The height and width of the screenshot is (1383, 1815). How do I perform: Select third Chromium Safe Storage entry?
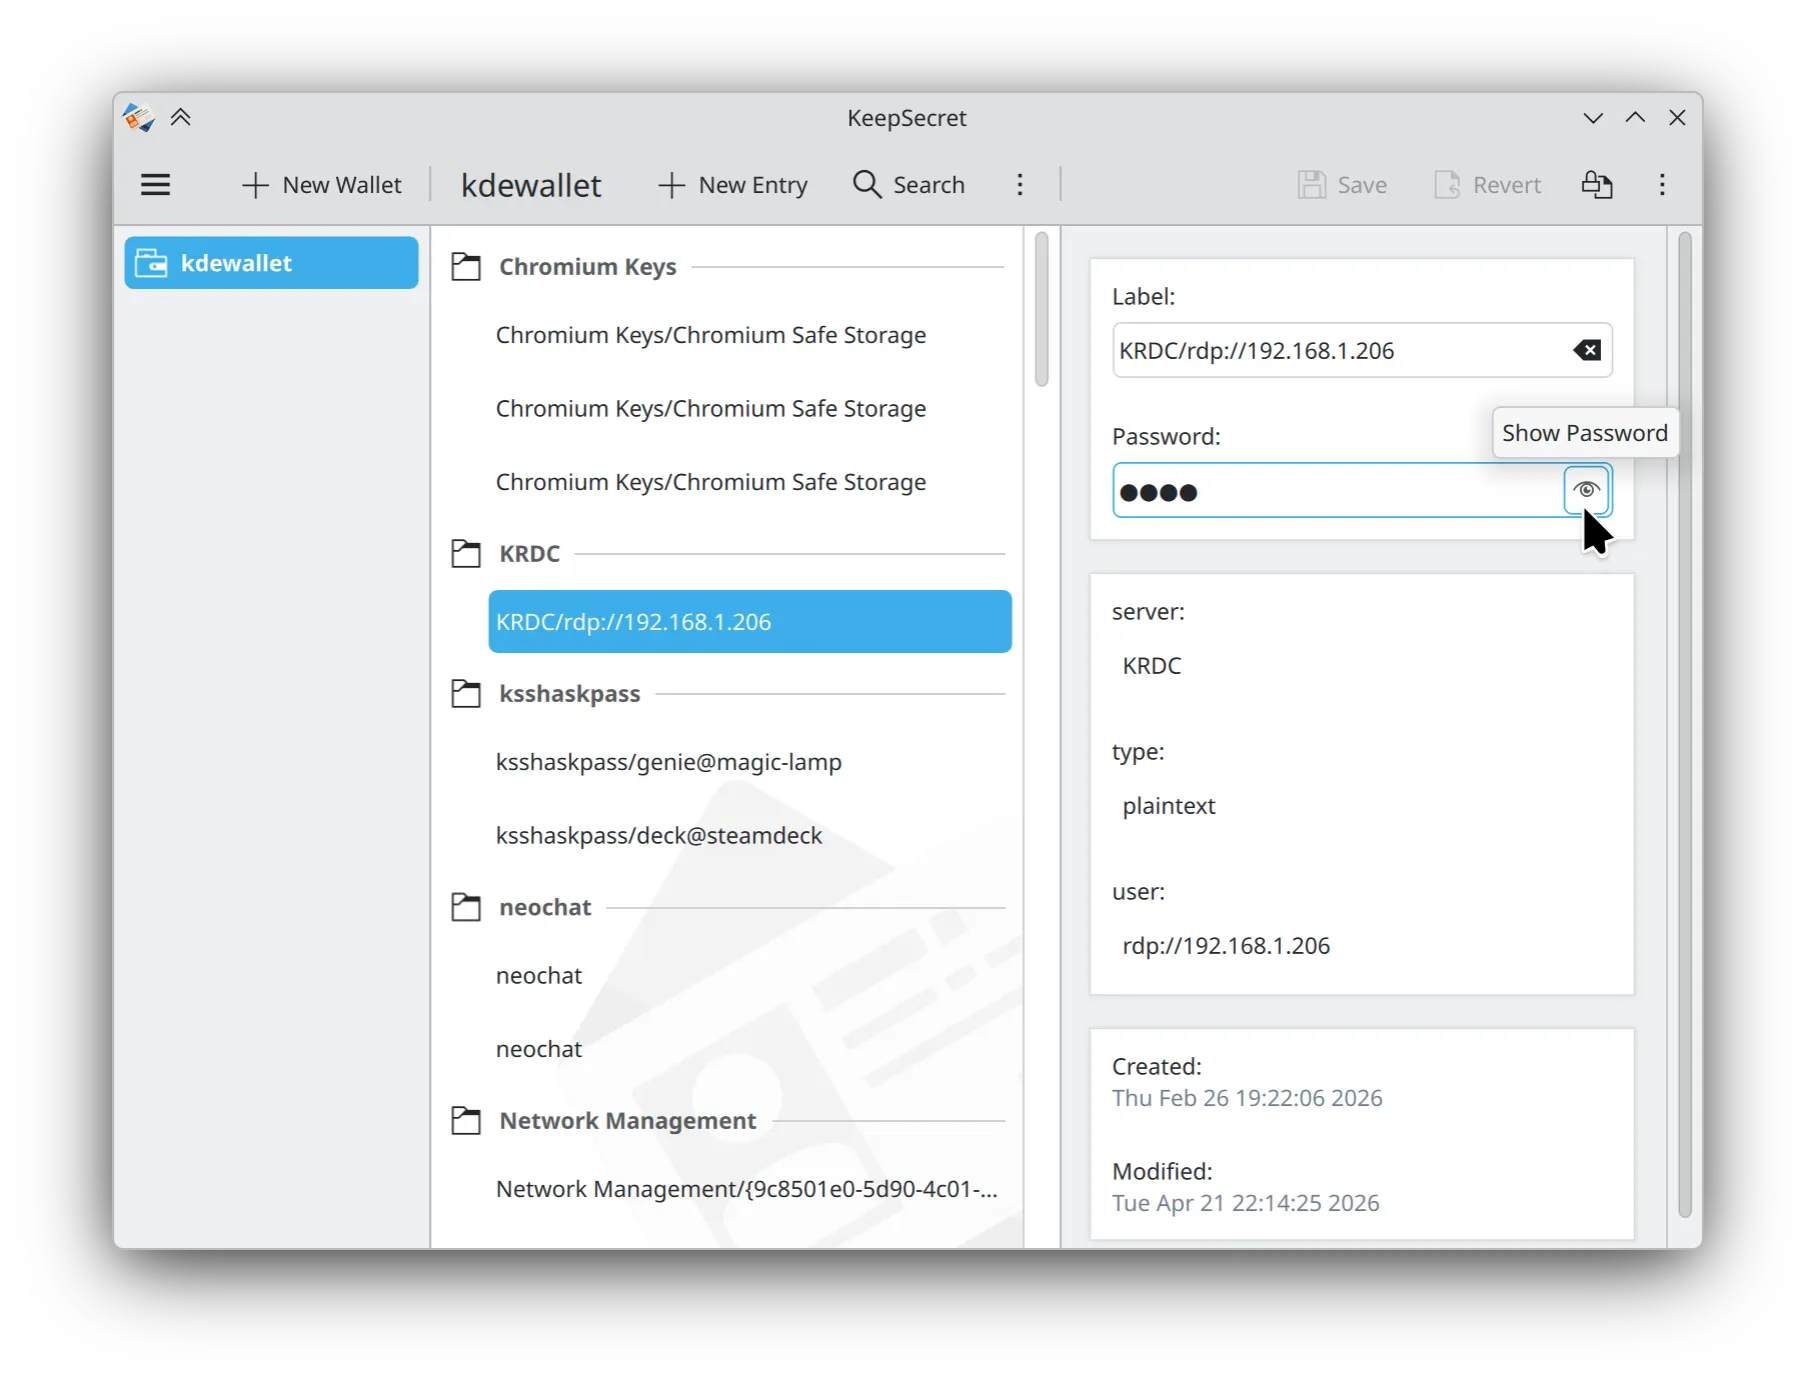(750, 482)
